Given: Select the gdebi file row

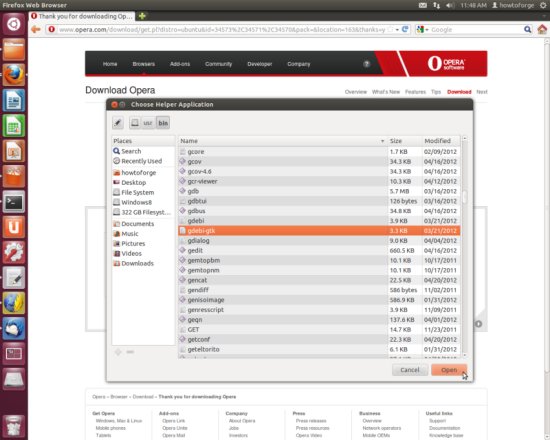Looking at the screenshot, I should [319, 221].
